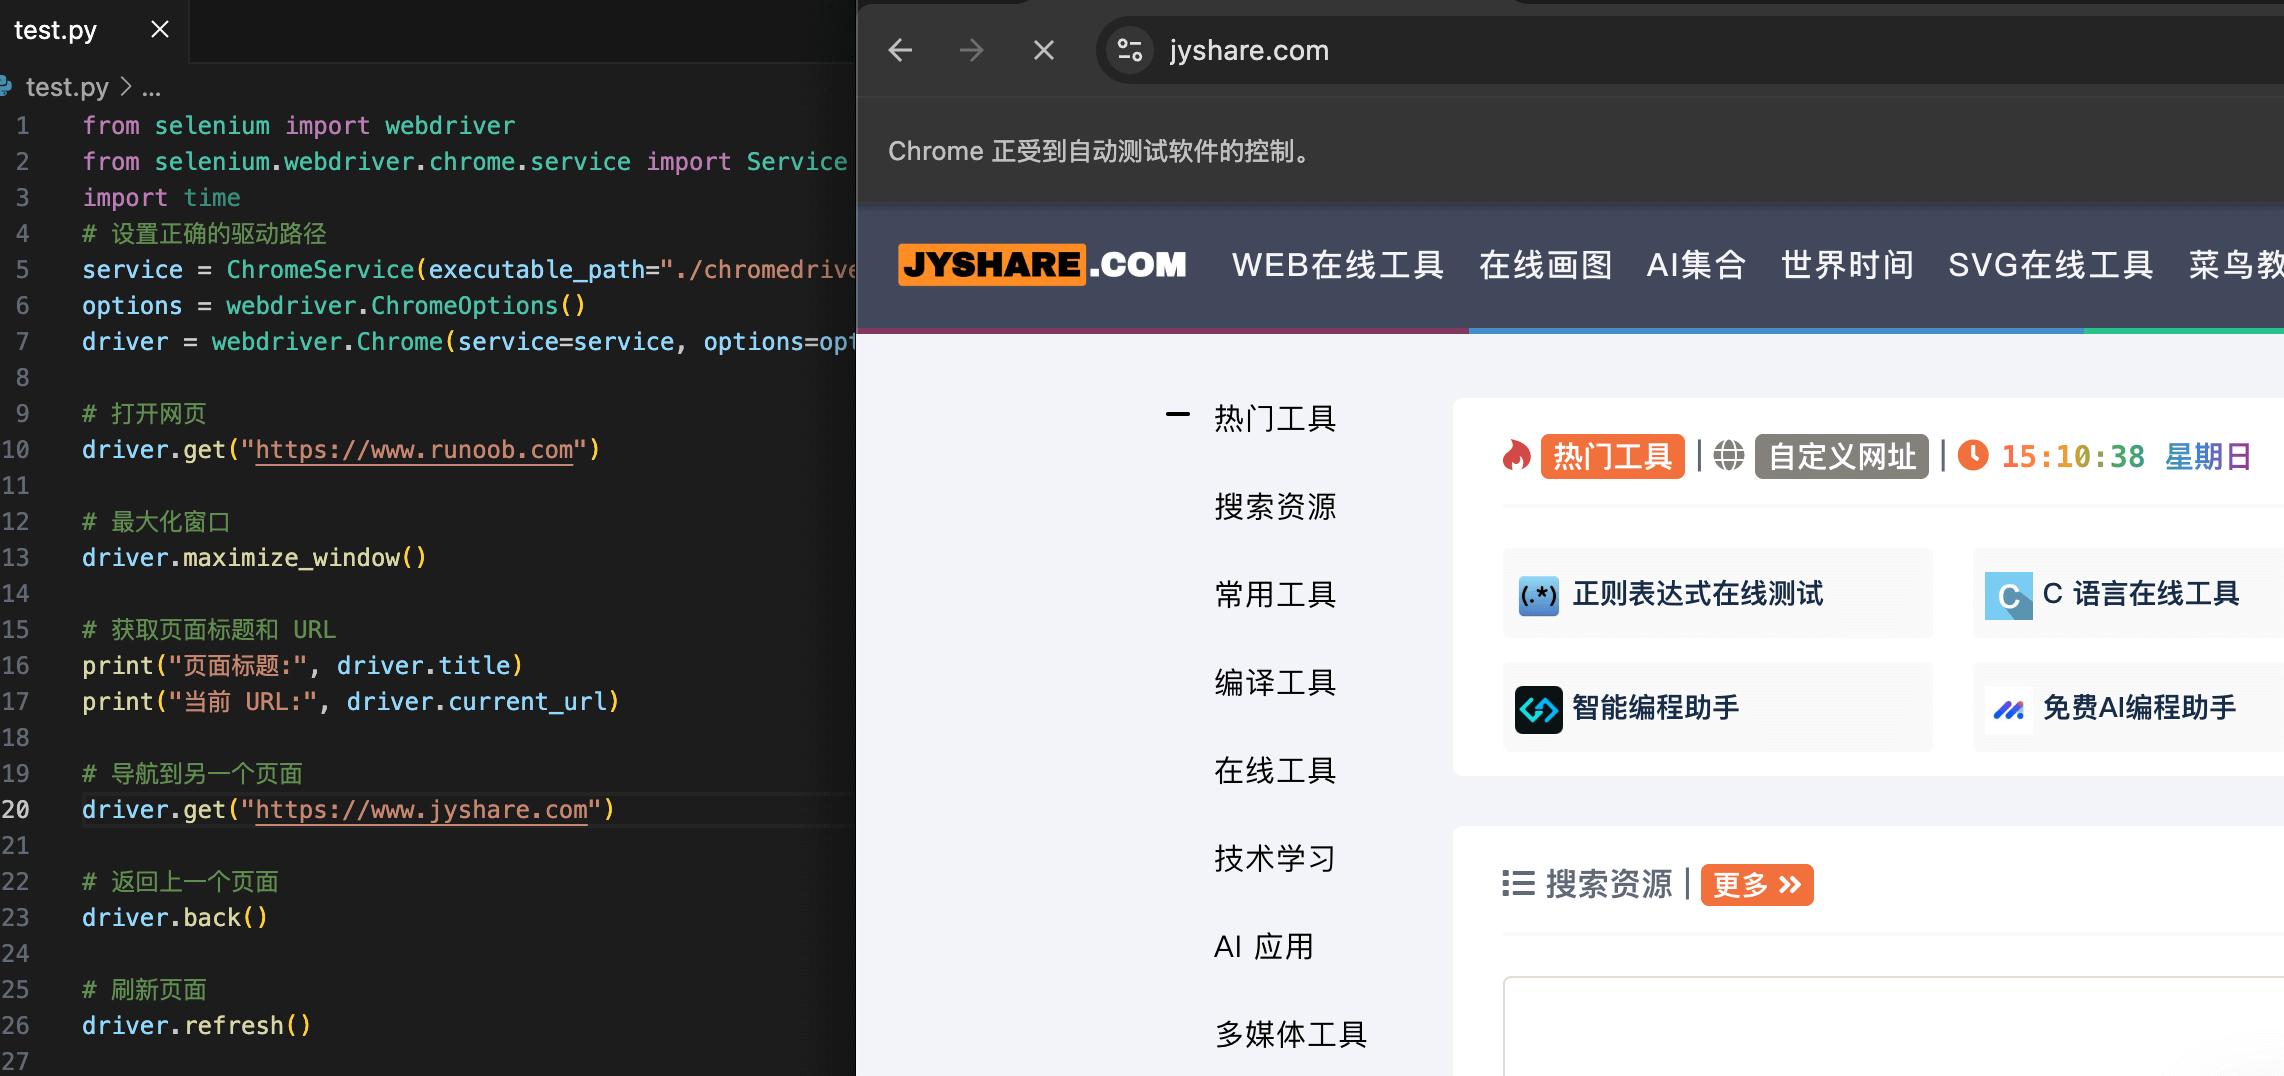Click the 更多 button

tap(1756, 885)
